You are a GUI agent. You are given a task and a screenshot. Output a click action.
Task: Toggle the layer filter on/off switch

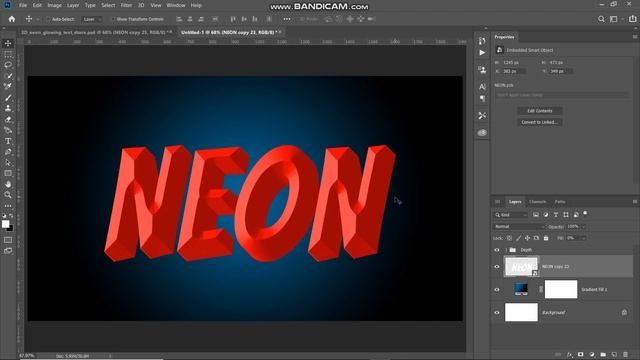tap(585, 213)
